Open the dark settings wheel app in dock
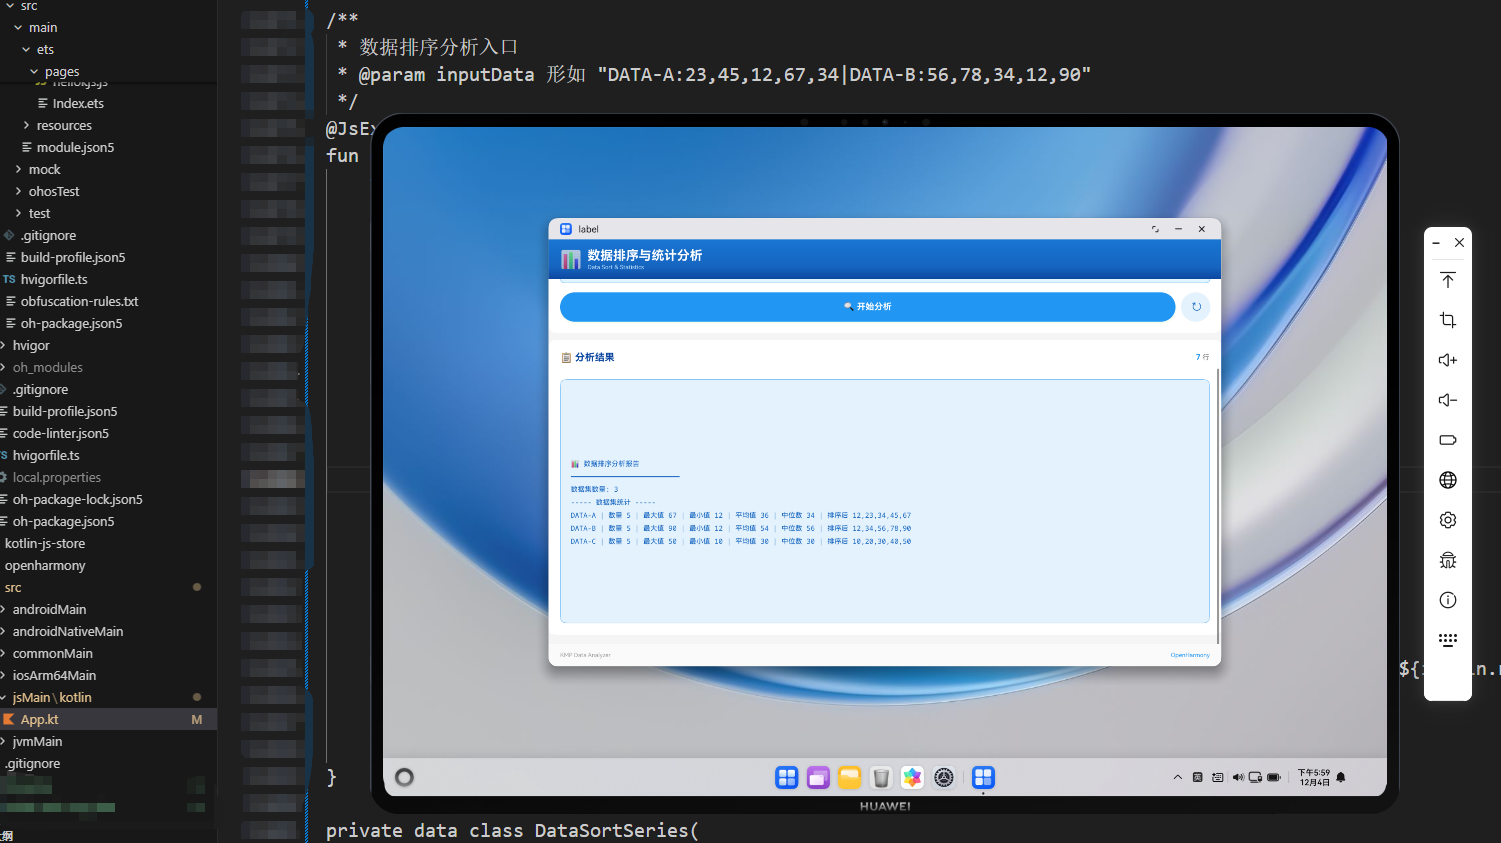 click(944, 777)
